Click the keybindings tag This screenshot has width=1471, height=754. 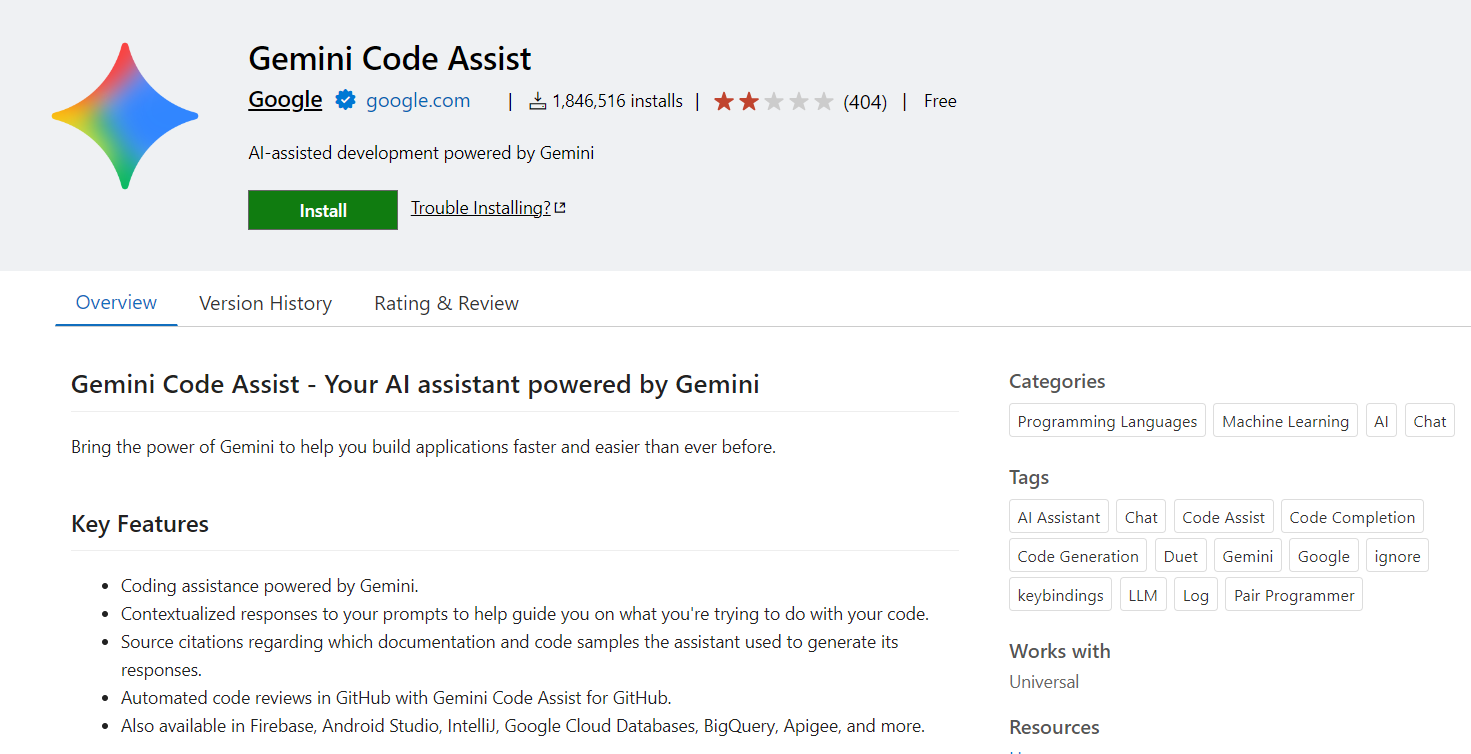point(1061,595)
